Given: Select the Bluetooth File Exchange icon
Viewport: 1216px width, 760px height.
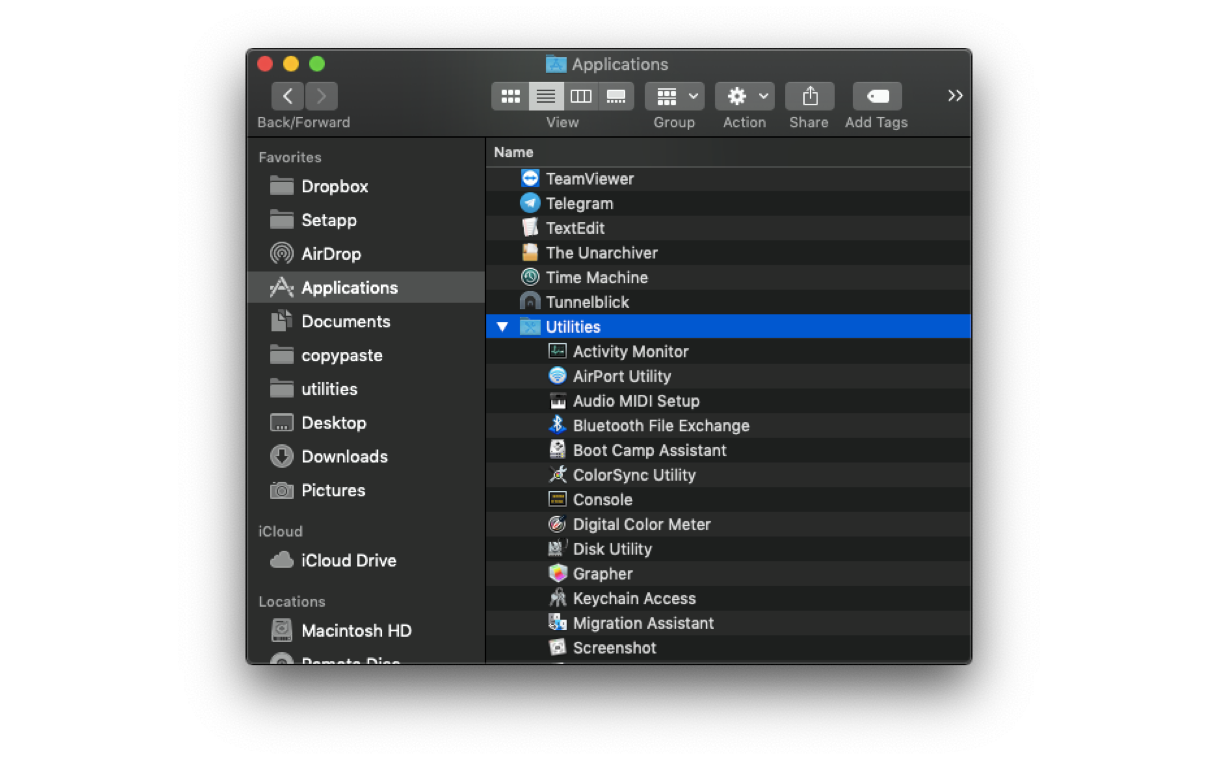Looking at the screenshot, I should pos(558,425).
